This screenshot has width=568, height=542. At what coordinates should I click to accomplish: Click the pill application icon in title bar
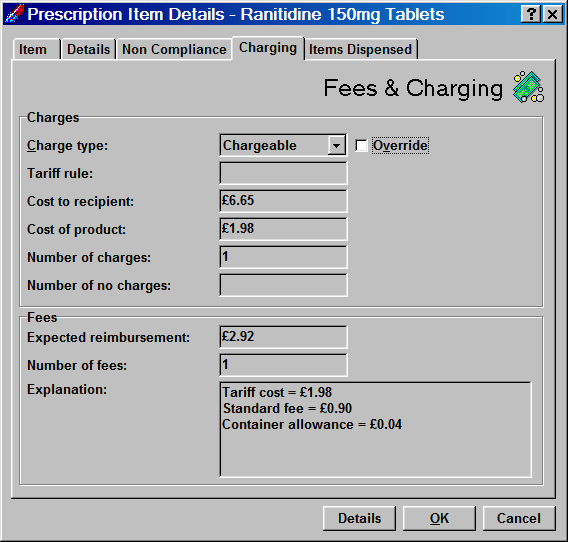point(14,14)
